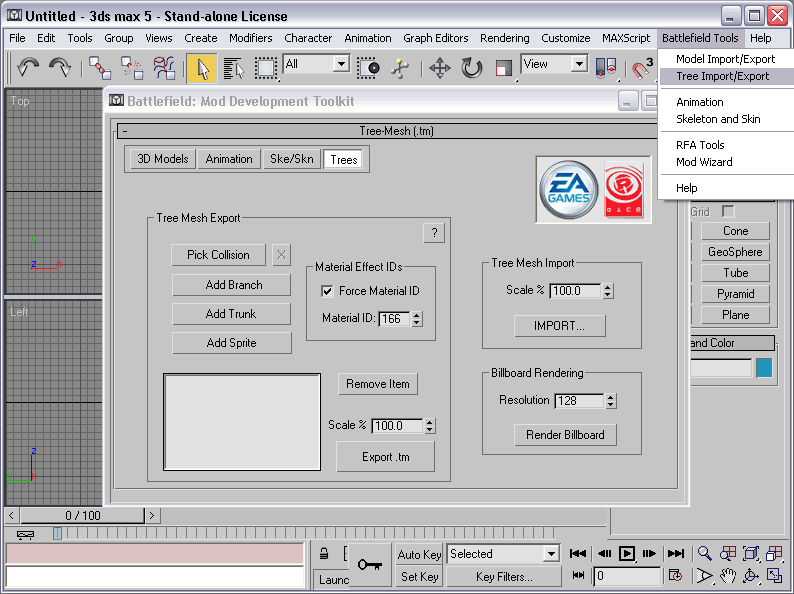
Task: Click the Pick Collision button
Action: pyautogui.click(x=218, y=255)
